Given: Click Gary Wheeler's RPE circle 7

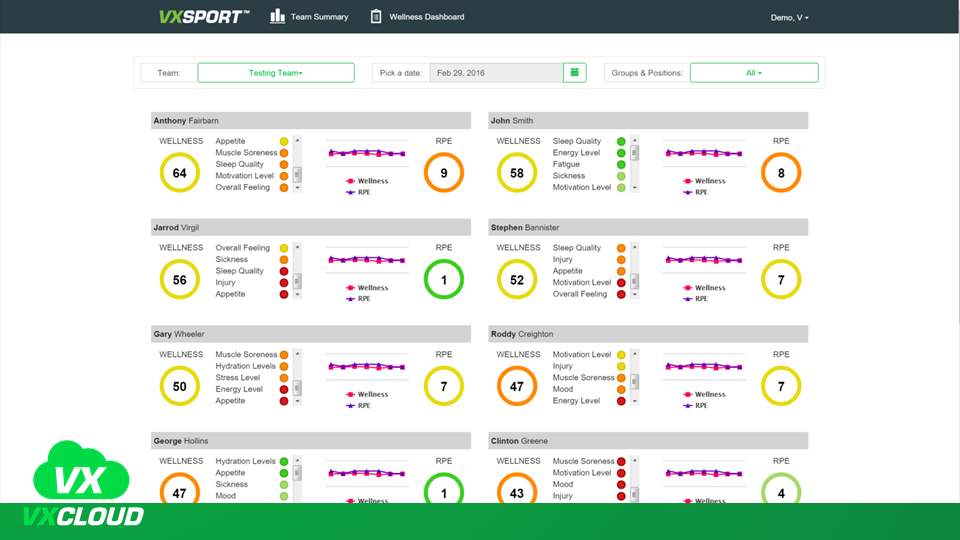Looking at the screenshot, I should [444, 386].
